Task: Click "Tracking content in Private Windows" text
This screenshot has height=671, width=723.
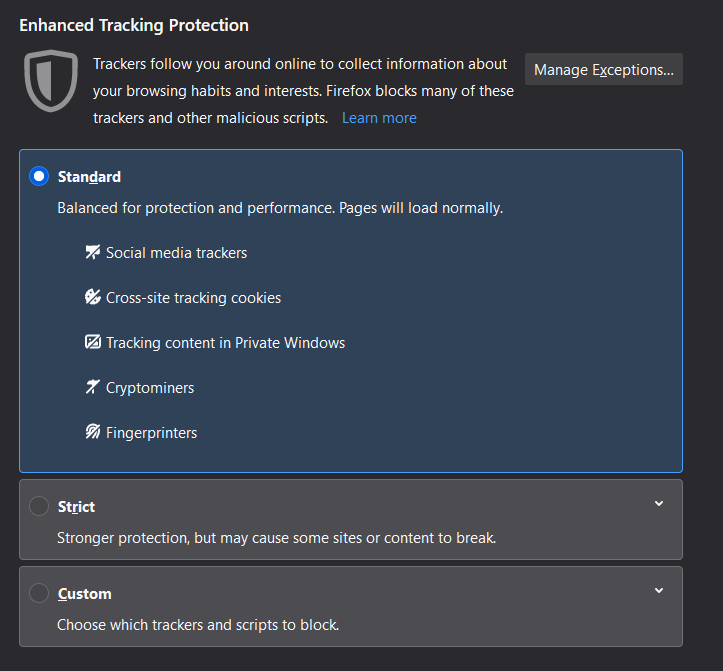Action: tap(225, 343)
